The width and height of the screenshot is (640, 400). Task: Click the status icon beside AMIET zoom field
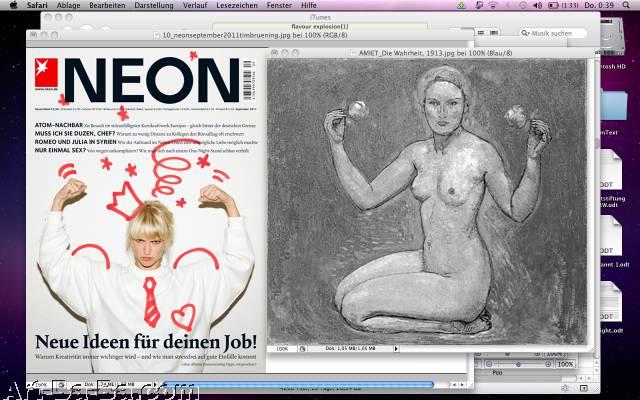click(x=302, y=349)
